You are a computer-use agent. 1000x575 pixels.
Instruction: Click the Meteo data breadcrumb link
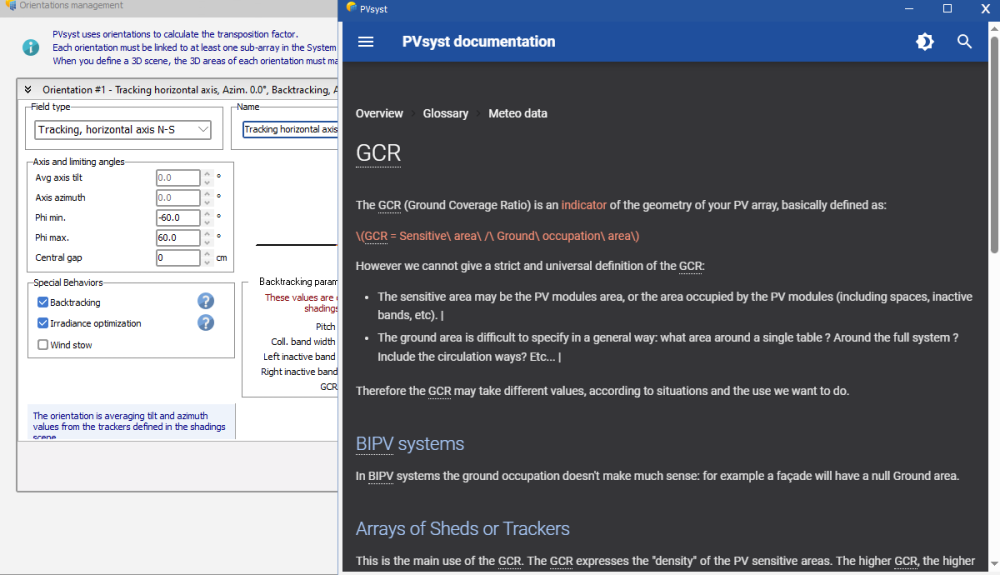(517, 114)
